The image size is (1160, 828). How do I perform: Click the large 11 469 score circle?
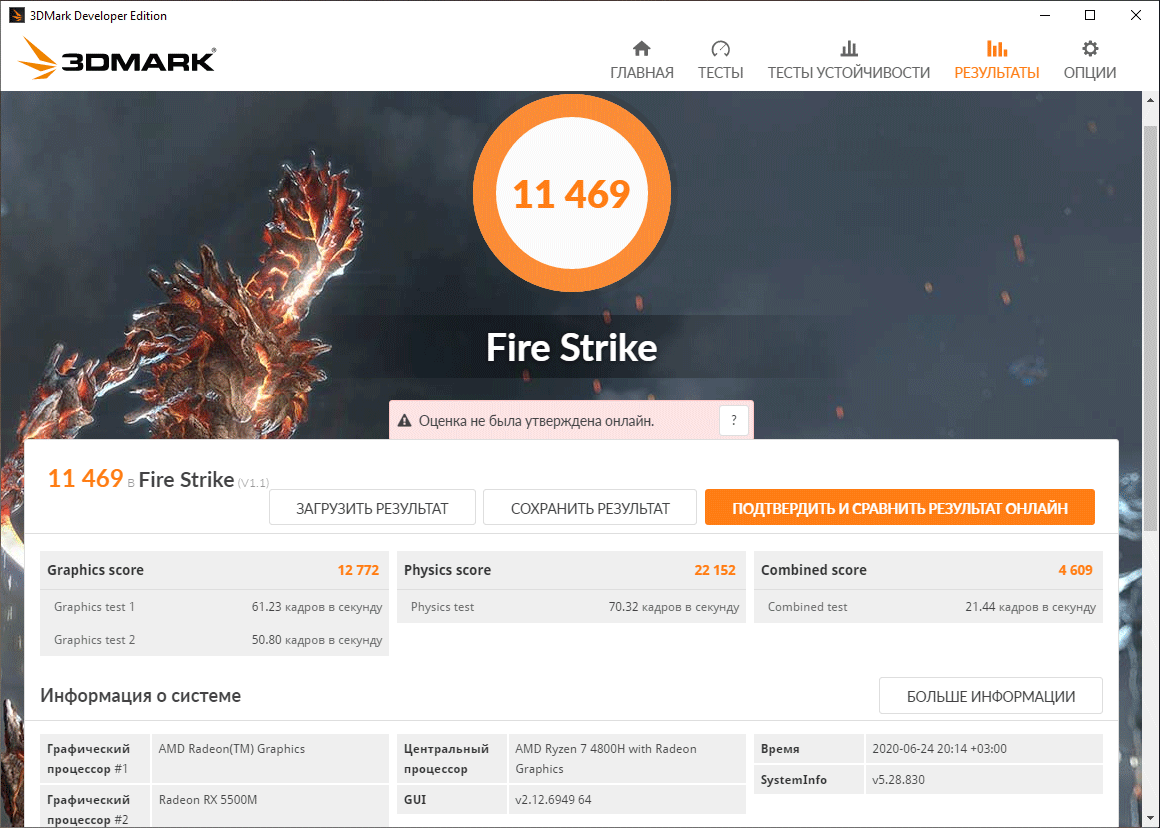(x=572, y=193)
